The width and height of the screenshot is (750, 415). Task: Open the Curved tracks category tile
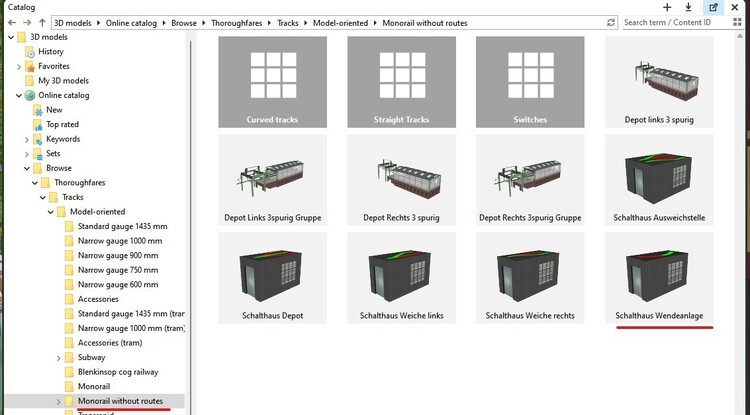273,82
